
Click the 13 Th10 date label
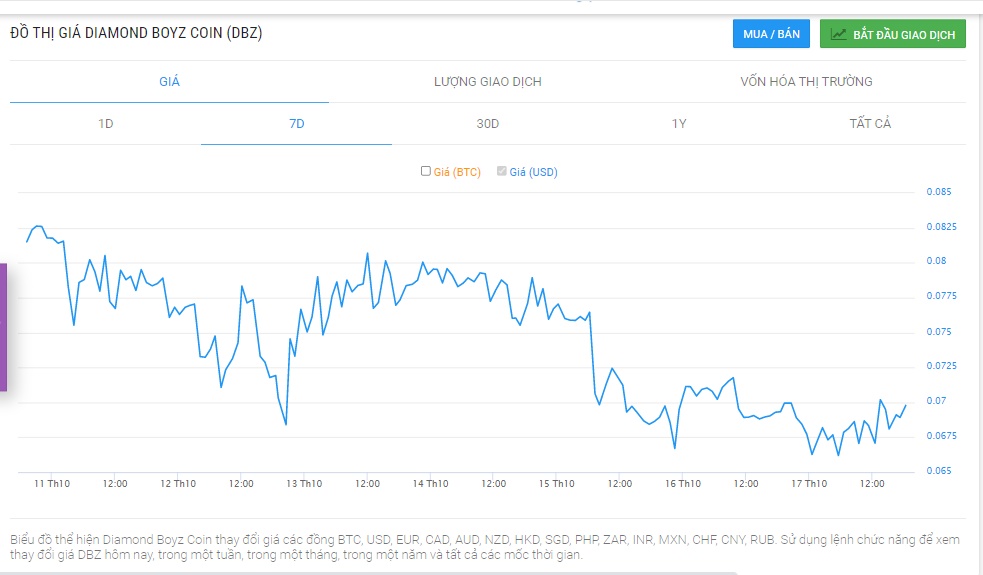tap(304, 483)
